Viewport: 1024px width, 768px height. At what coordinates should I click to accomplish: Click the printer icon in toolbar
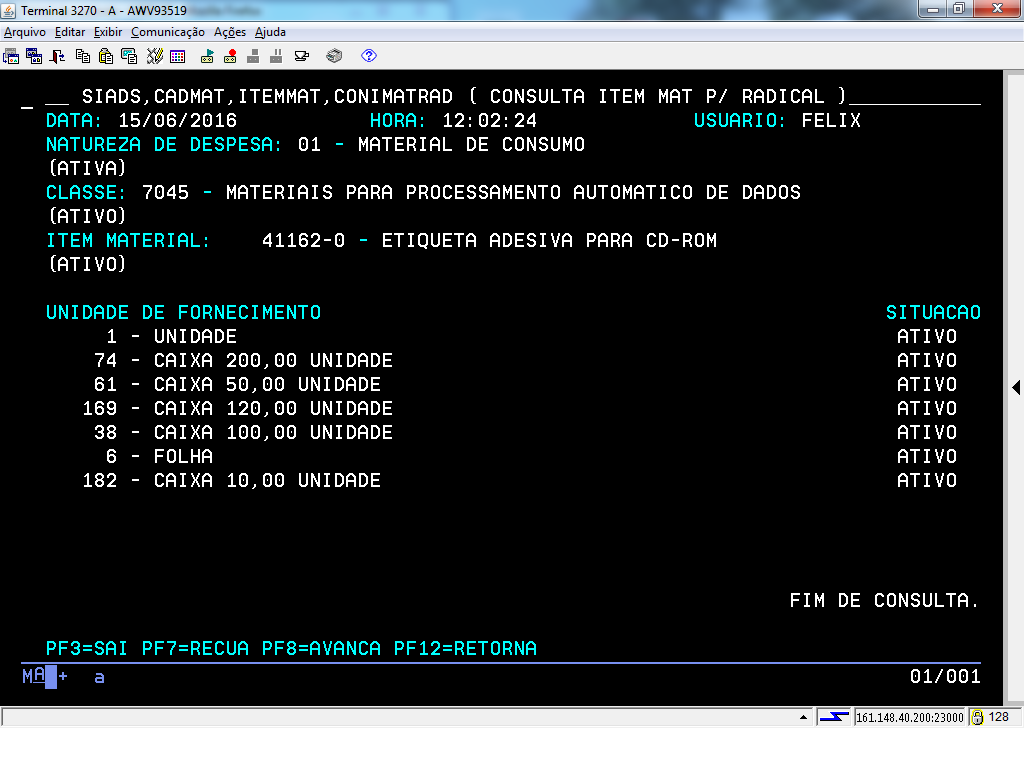click(334, 56)
